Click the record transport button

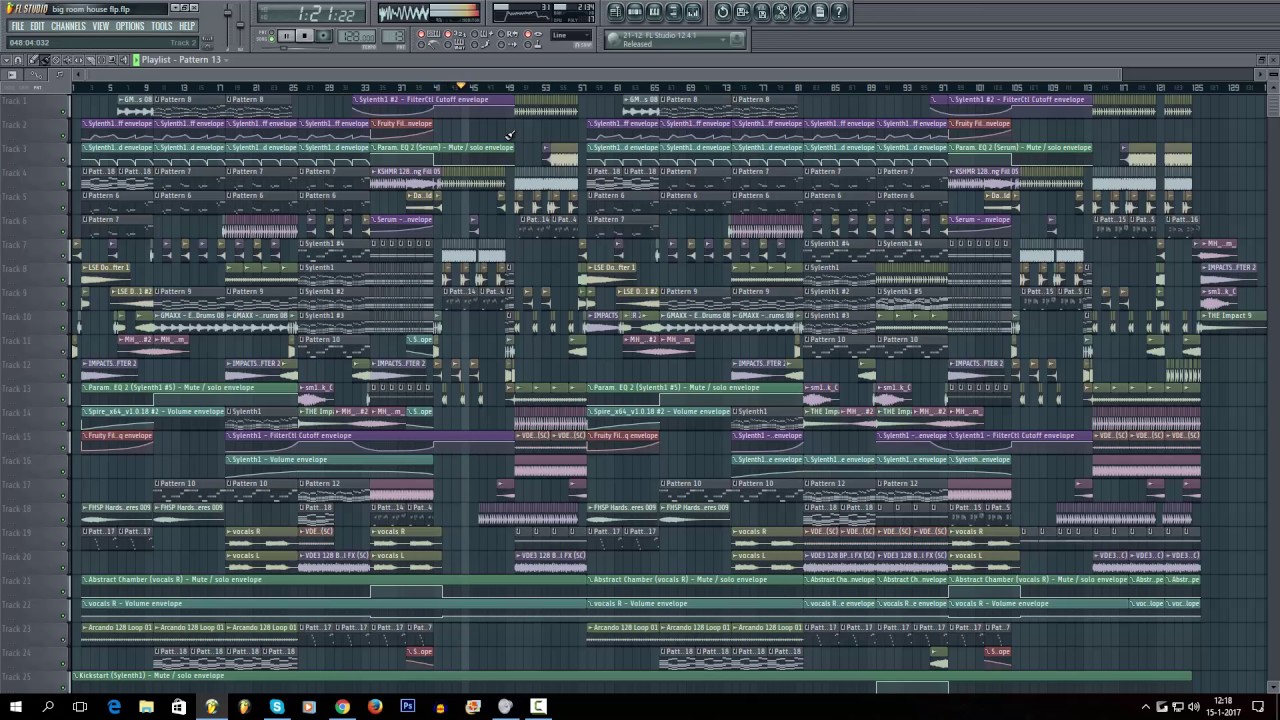coord(323,35)
